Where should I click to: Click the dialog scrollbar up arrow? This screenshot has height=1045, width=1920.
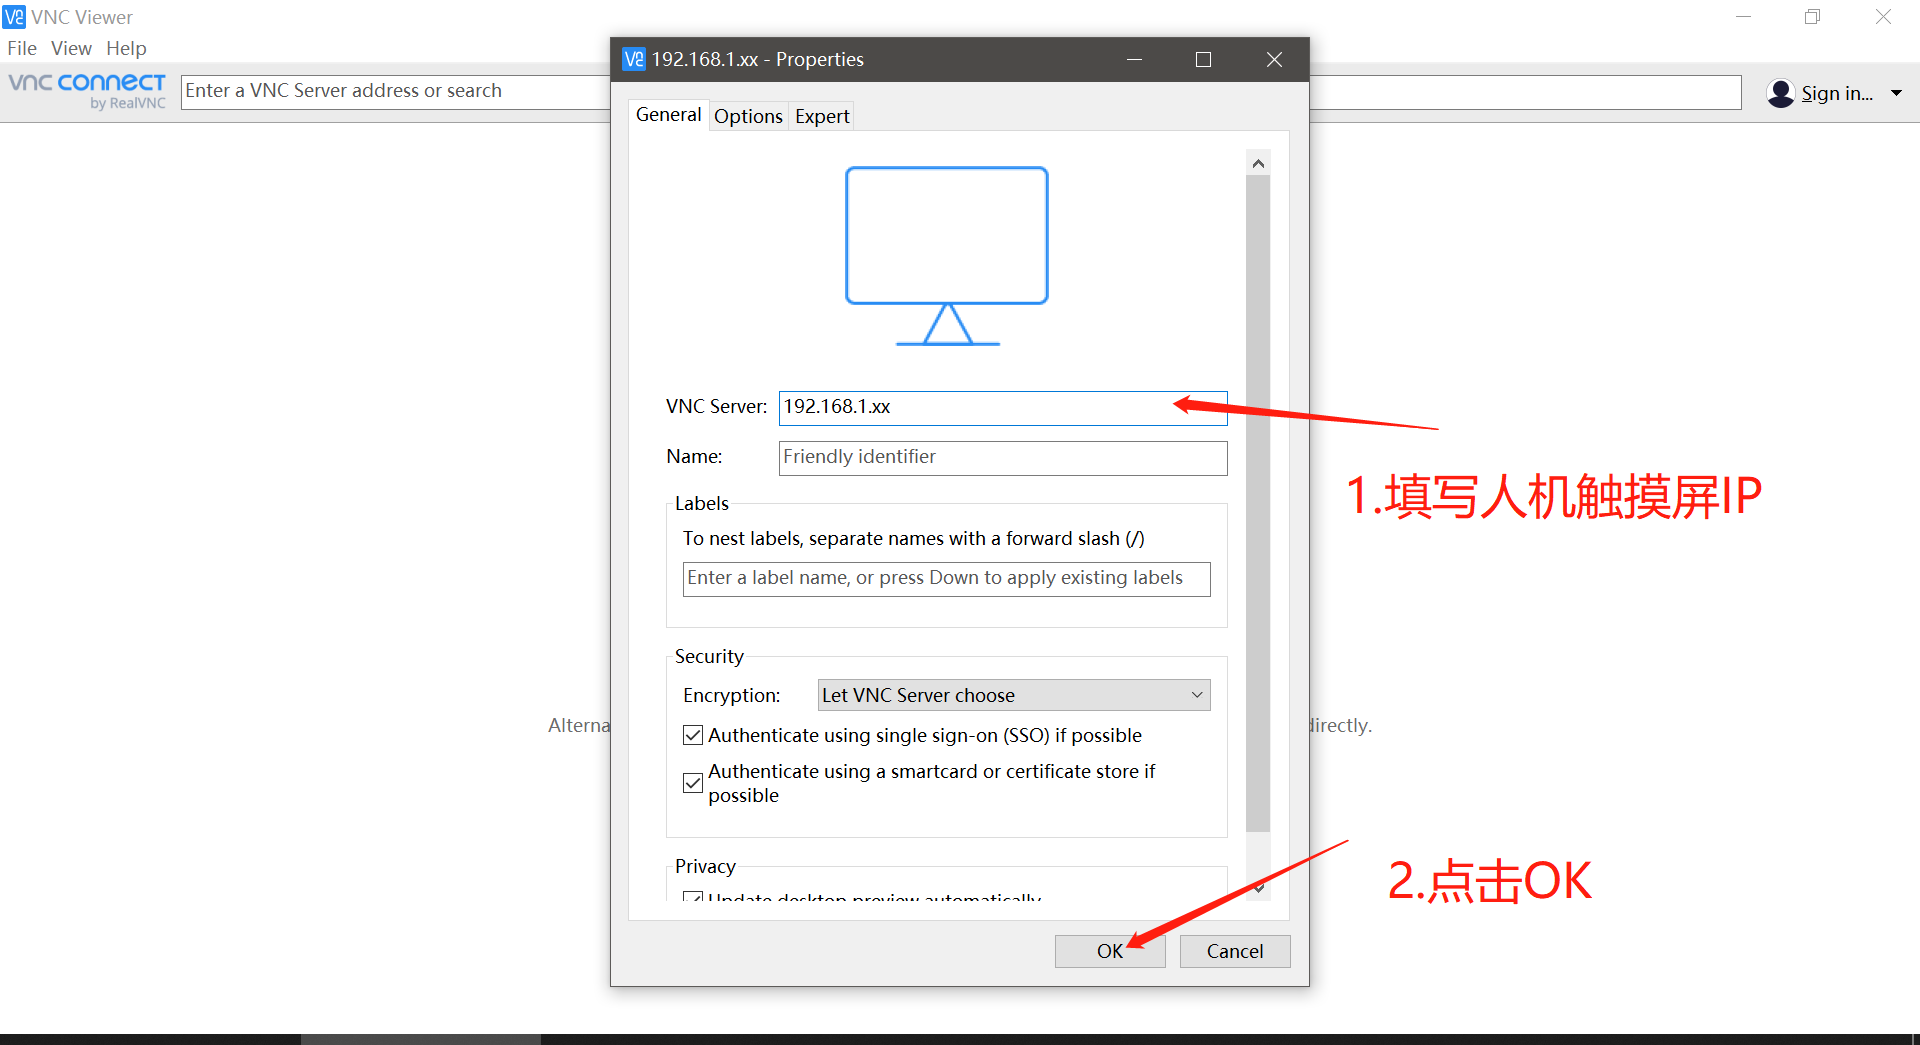[1258, 163]
